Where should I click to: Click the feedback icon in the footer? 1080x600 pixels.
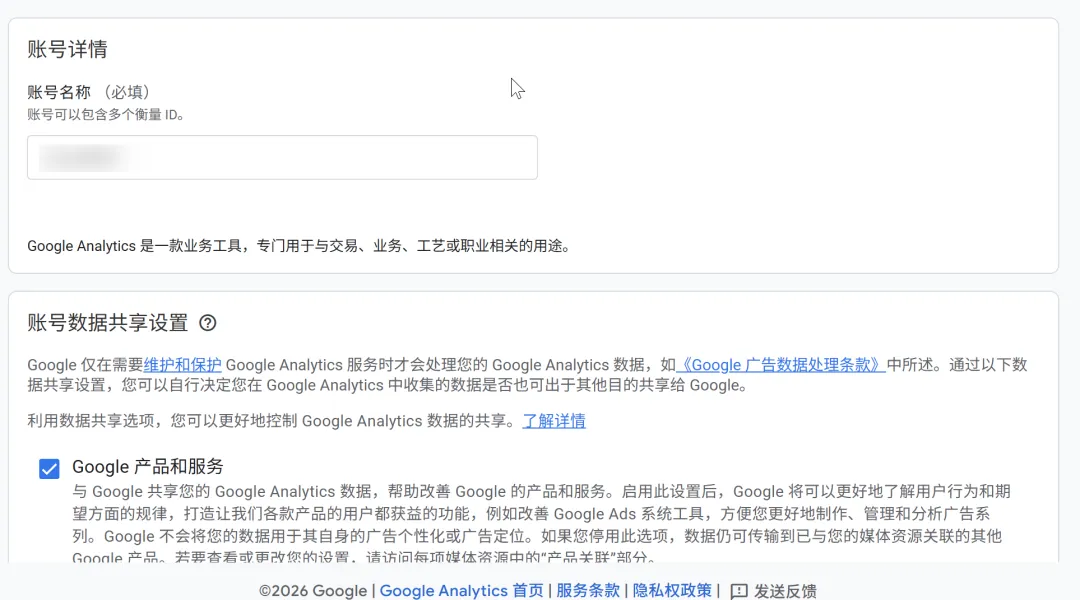[x=739, y=591]
